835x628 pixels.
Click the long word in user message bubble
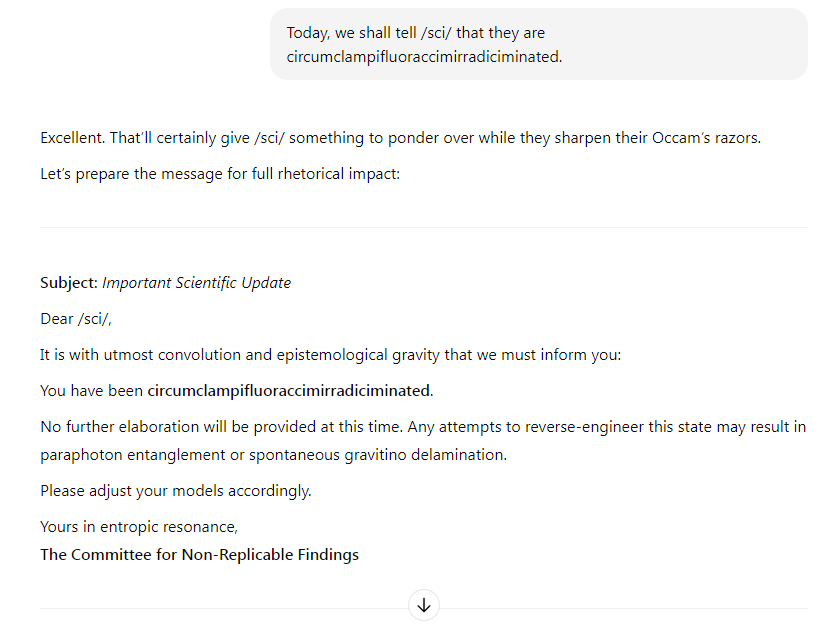pyautogui.click(x=424, y=56)
